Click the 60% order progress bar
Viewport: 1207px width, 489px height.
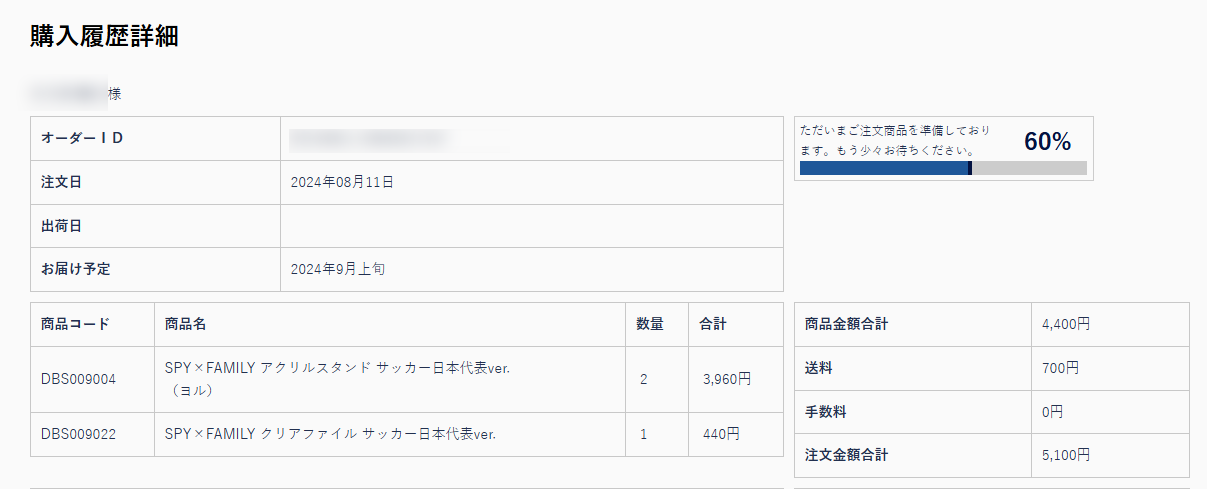point(943,168)
